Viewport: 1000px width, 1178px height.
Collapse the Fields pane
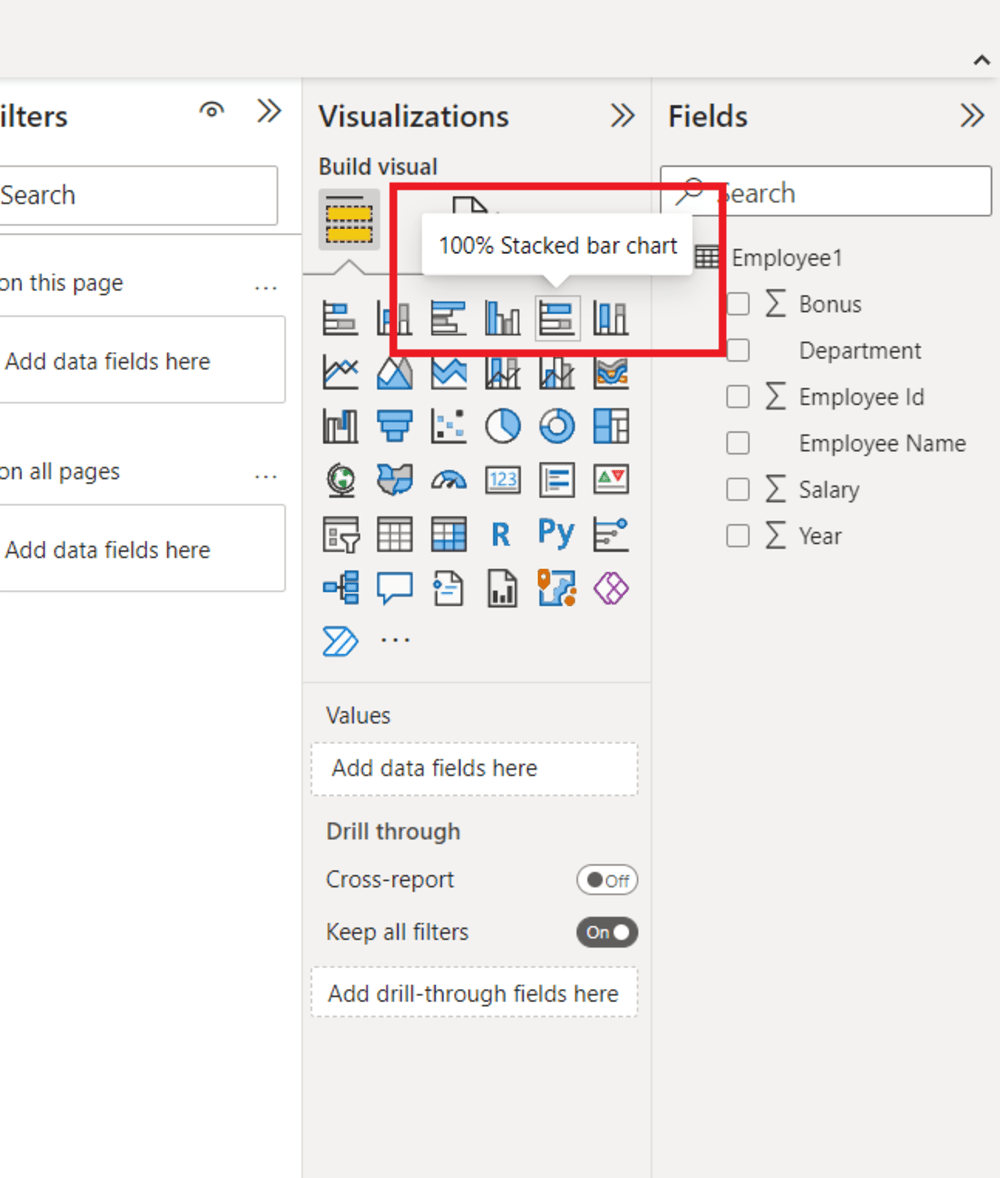[972, 116]
